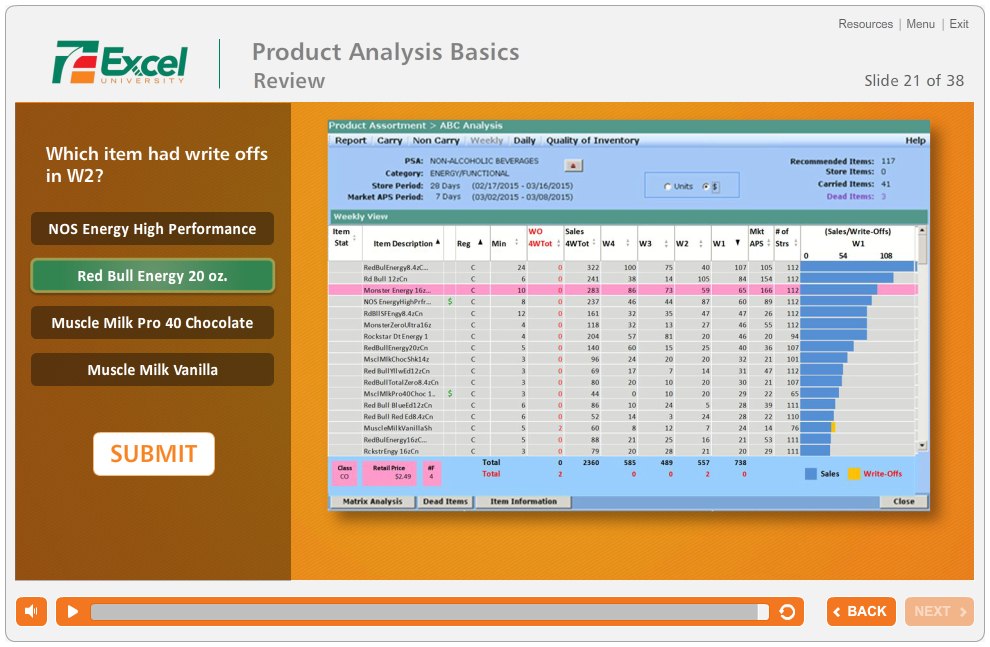Image resolution: width=990 pixels, height=647 pixels.
Task: Click the Reg column sort arrow
Action: [x=480, y=242]
